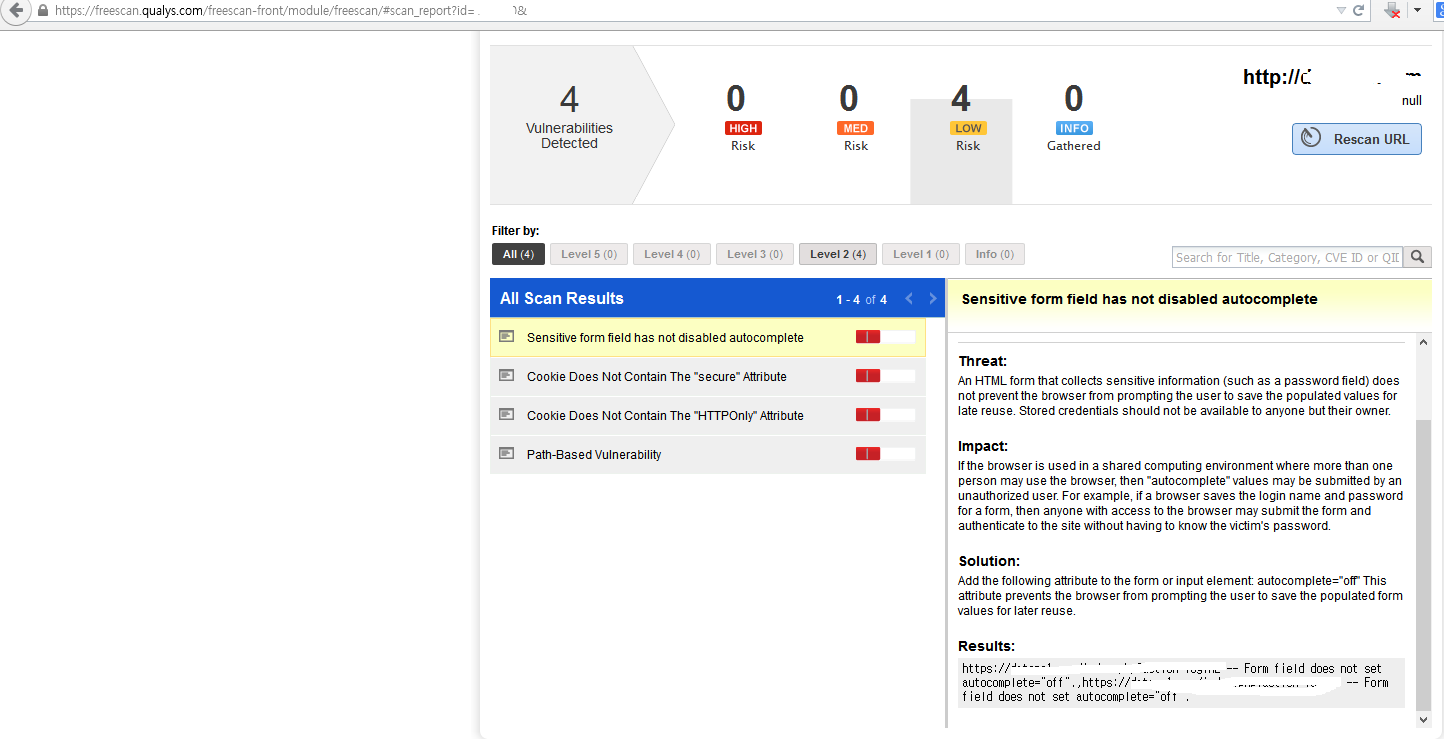This screenshot has height=739, width=1444.
Task: Click the detail panel scrollbar up arrow
Action: pyautogui.click(x=1424, y=341)
